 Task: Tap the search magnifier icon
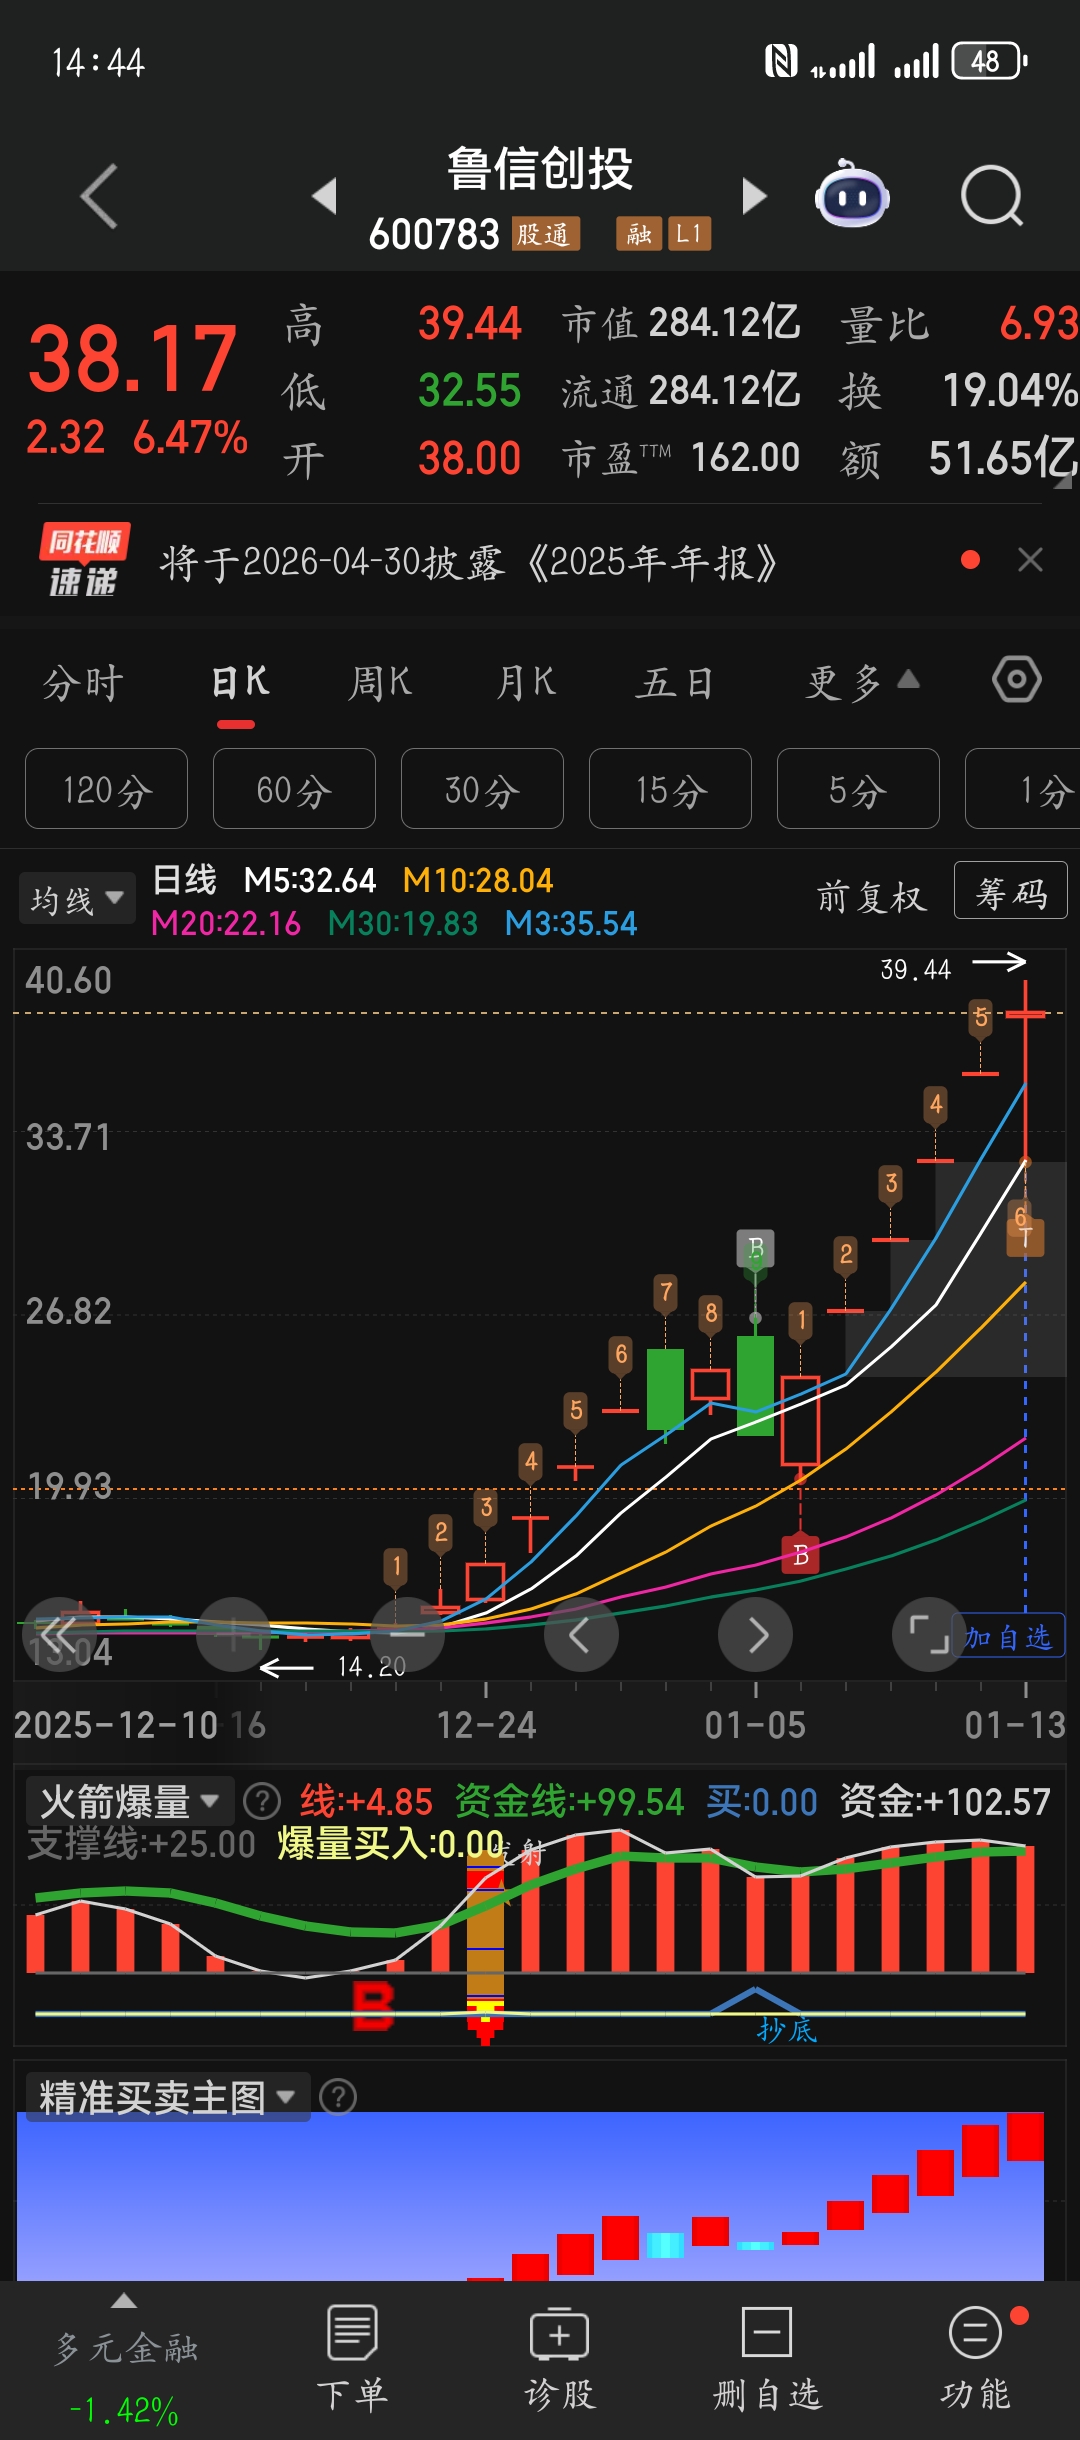pos(991,196)
